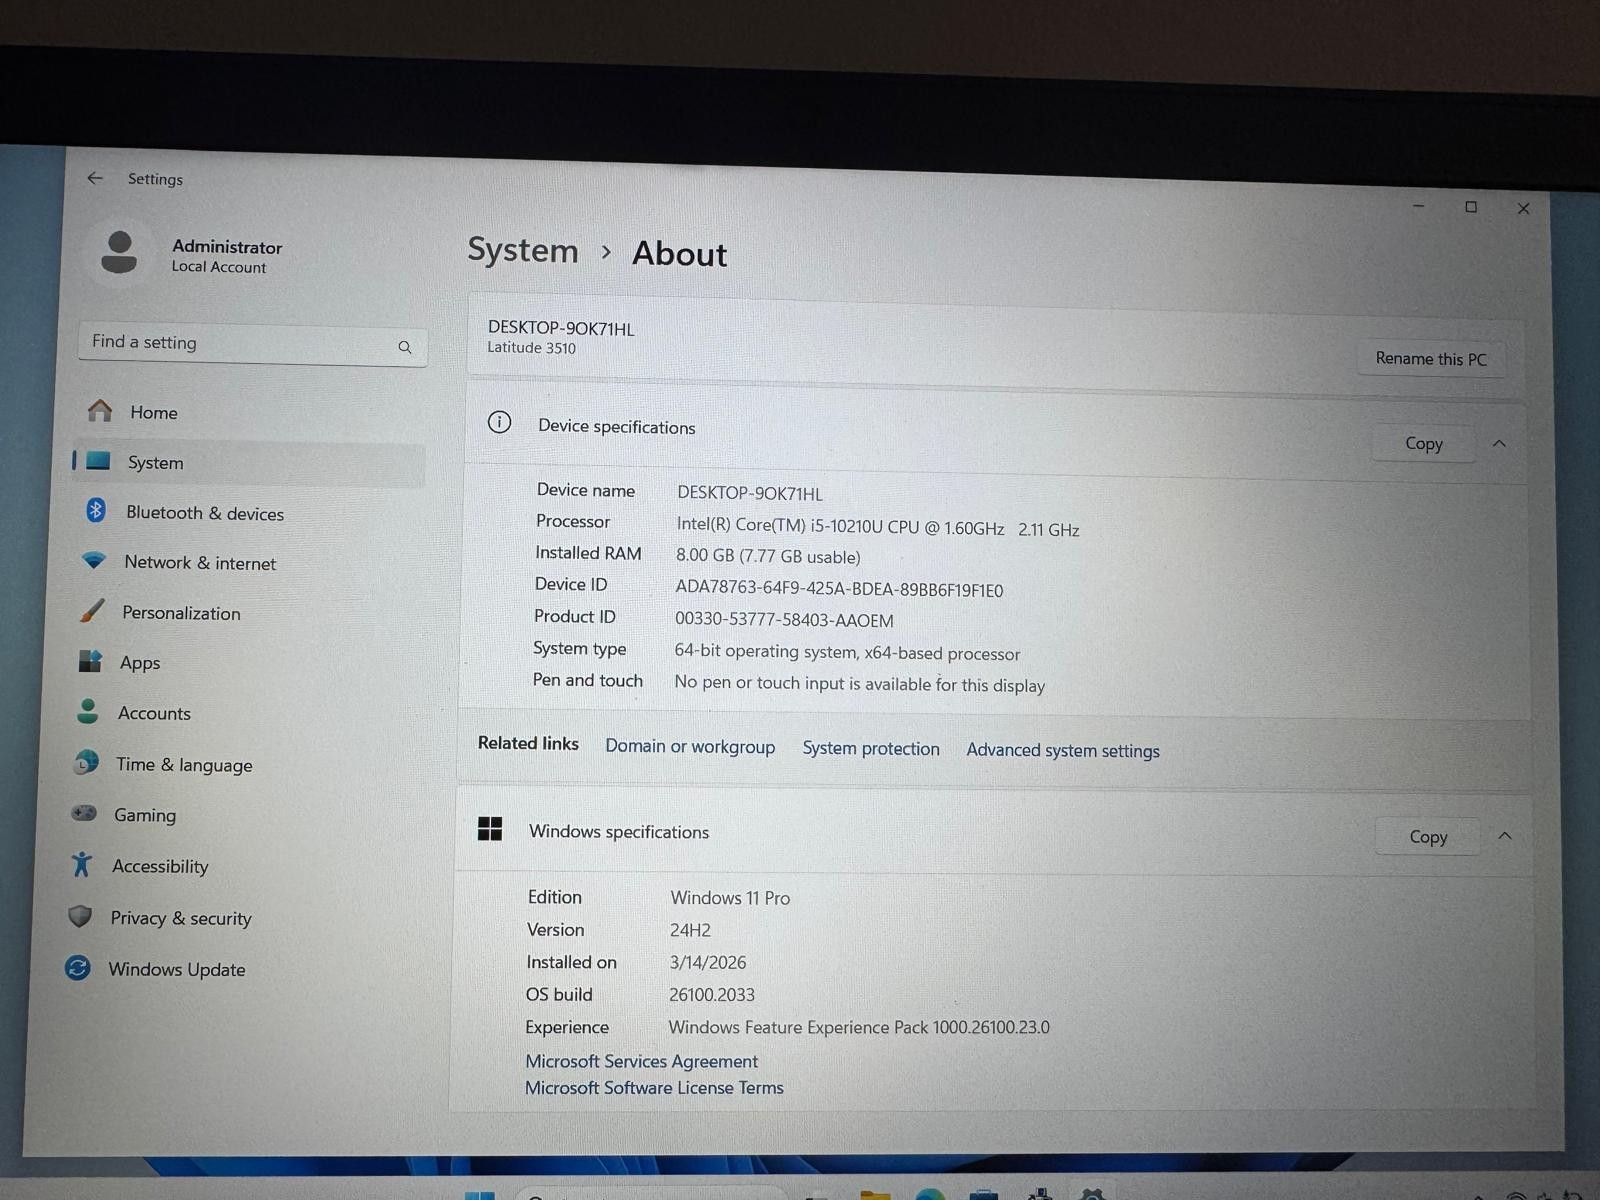Click the Product ID 00330-53777-58403-AAOEM

(x=784, y=620)
